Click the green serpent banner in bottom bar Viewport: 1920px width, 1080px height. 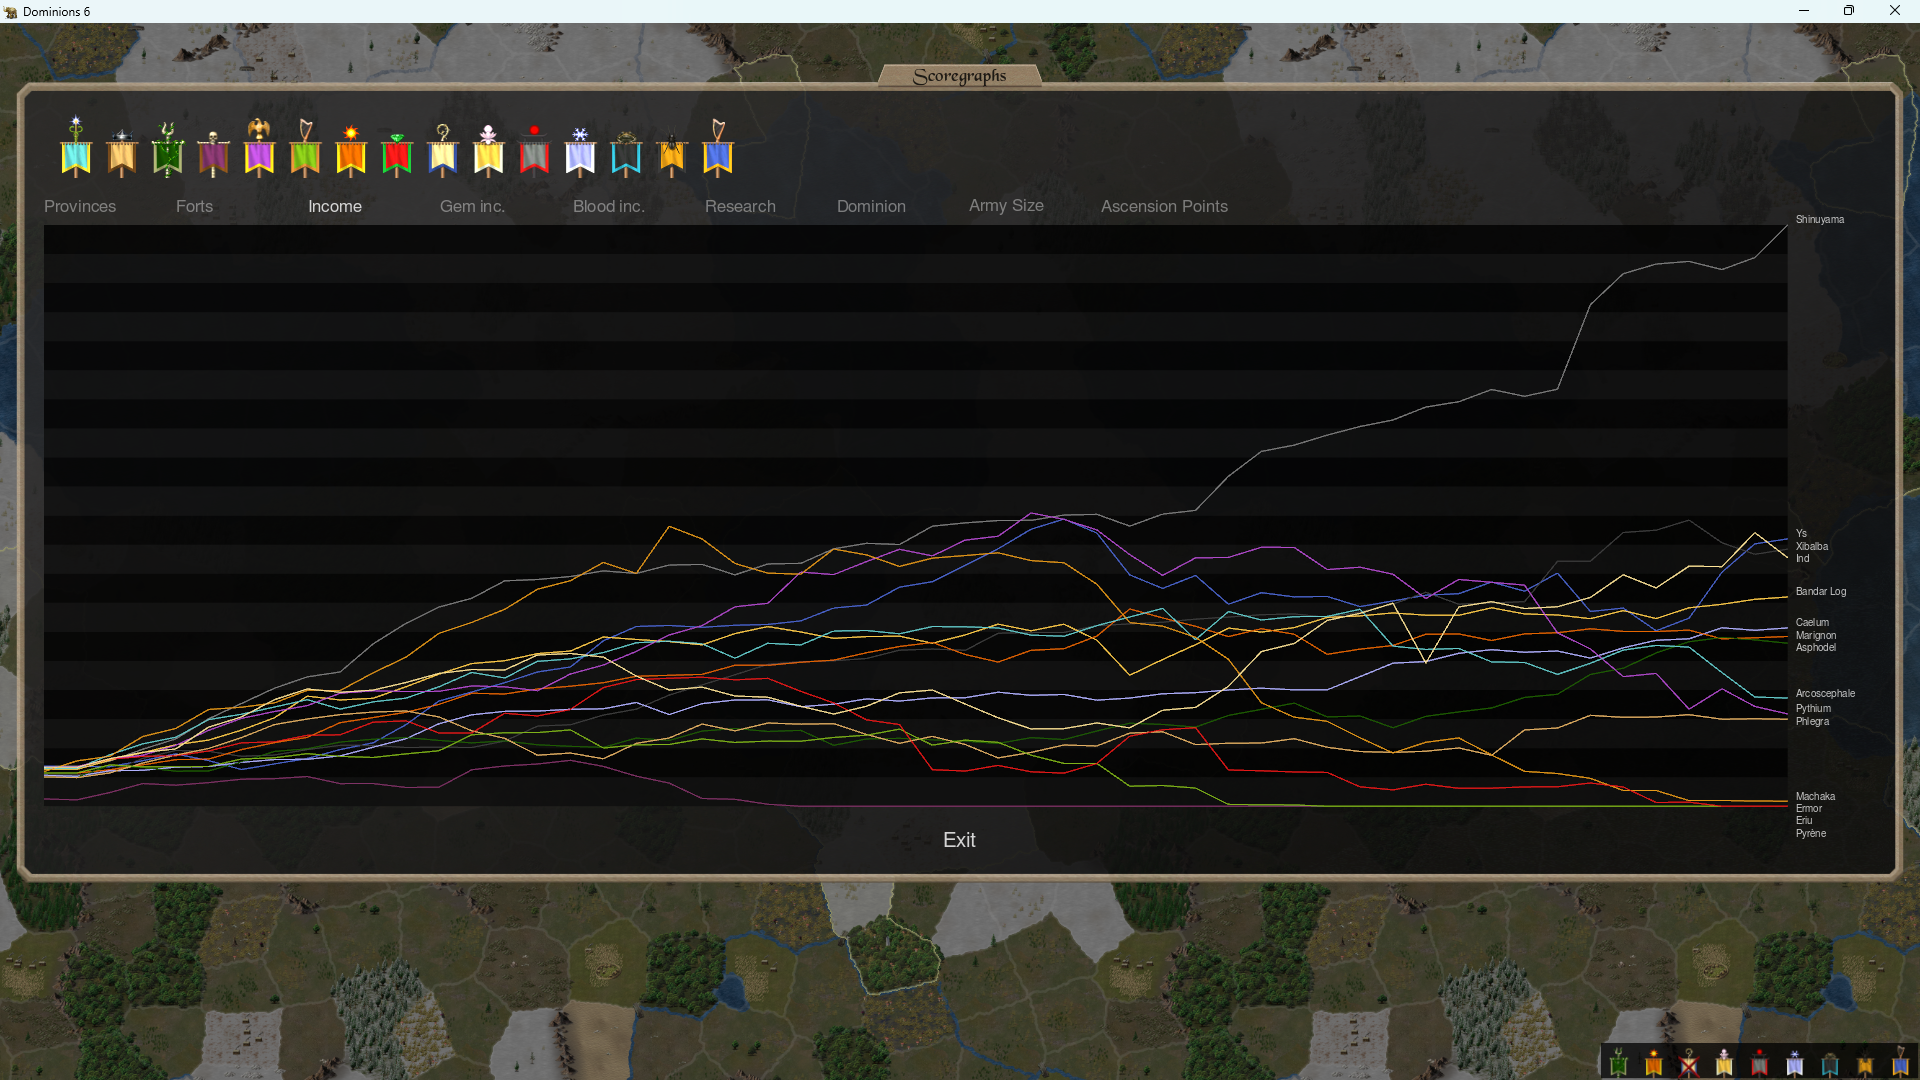click(x=1619, y=1062)
